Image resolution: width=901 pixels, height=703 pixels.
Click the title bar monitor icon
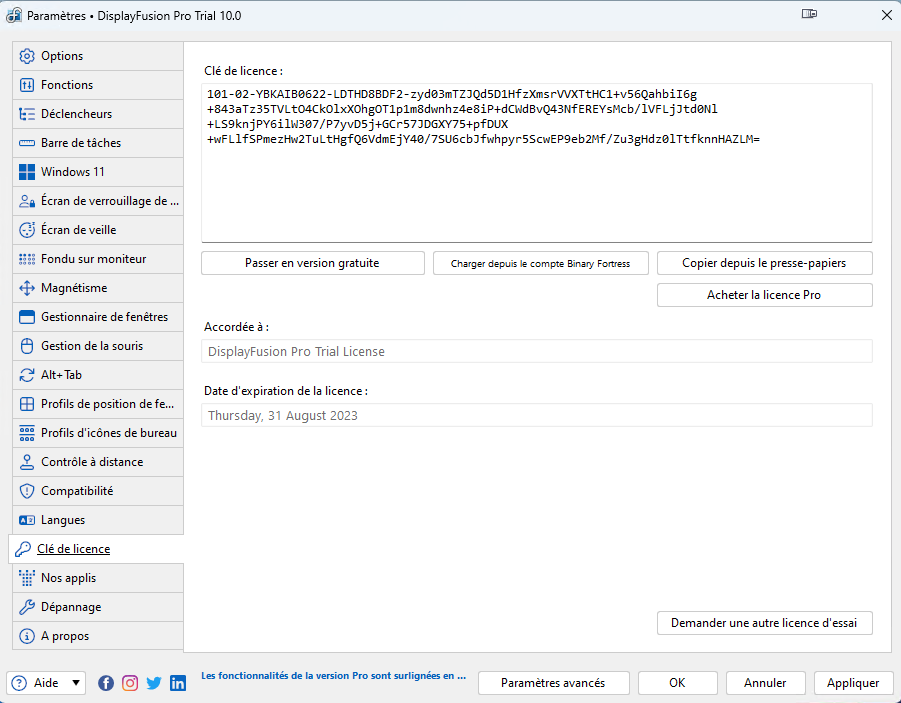coord(809,14)
